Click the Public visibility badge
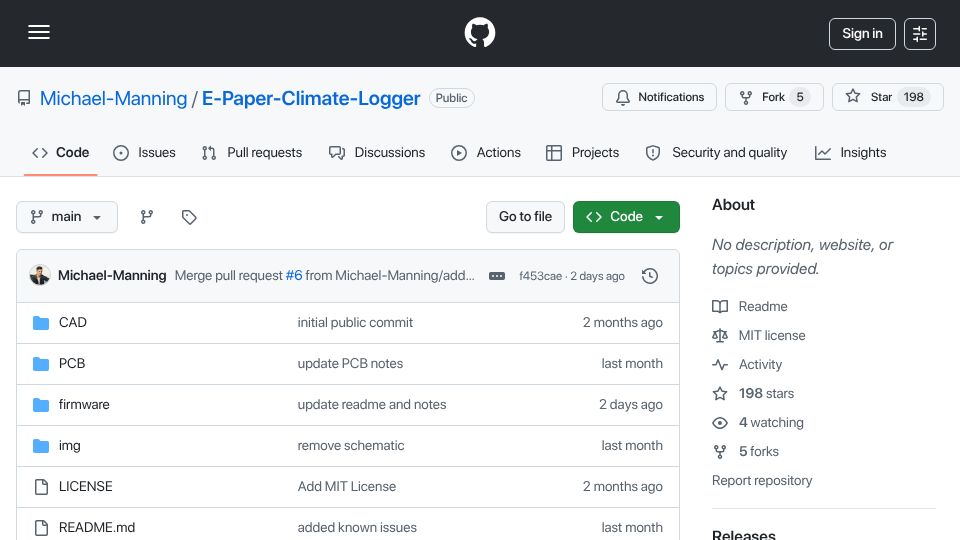This screenshot has height=540, width=960. coord(451,98)
